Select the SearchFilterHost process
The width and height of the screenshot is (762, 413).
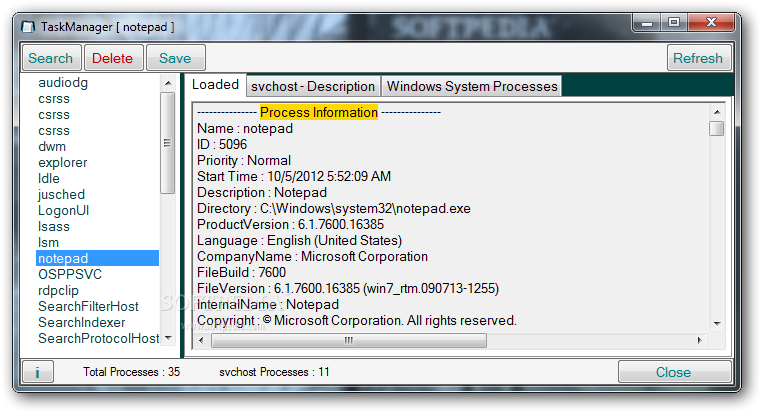click(88, 307)
